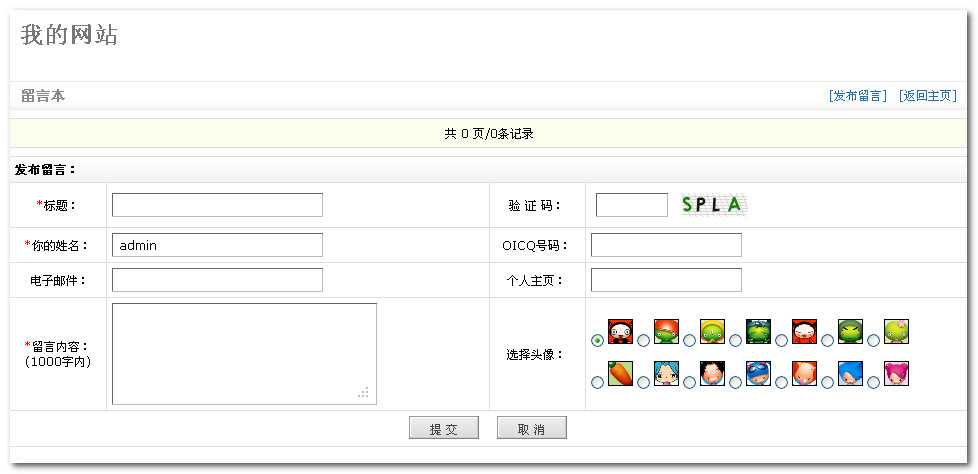Select radio button beside pink-haired avatar
This screenshot has width=978, height=474.
pos(873,382)
